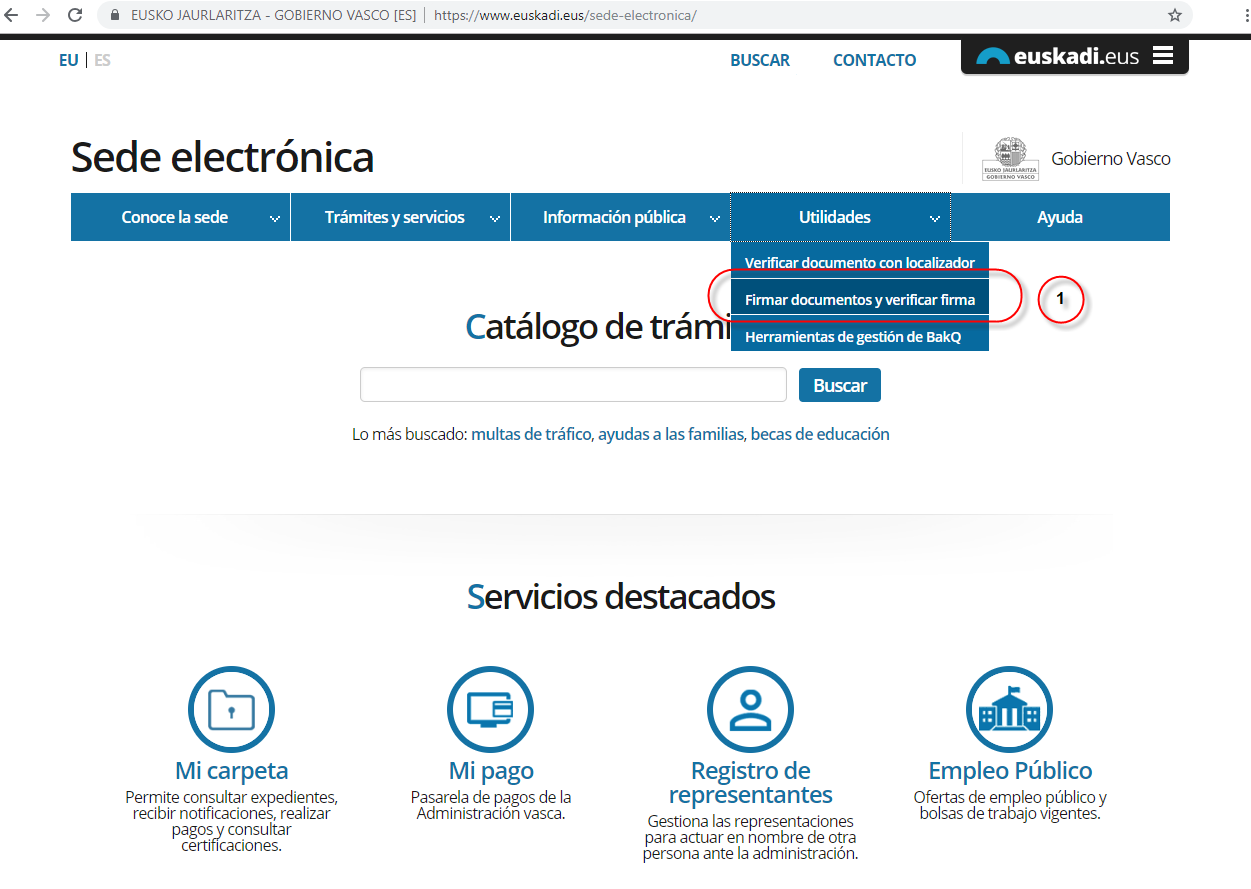Choose Firmar documentos y verificar firma
Image resolution: width=1251 pixels, height=889 pixels.
coord(859,300)
